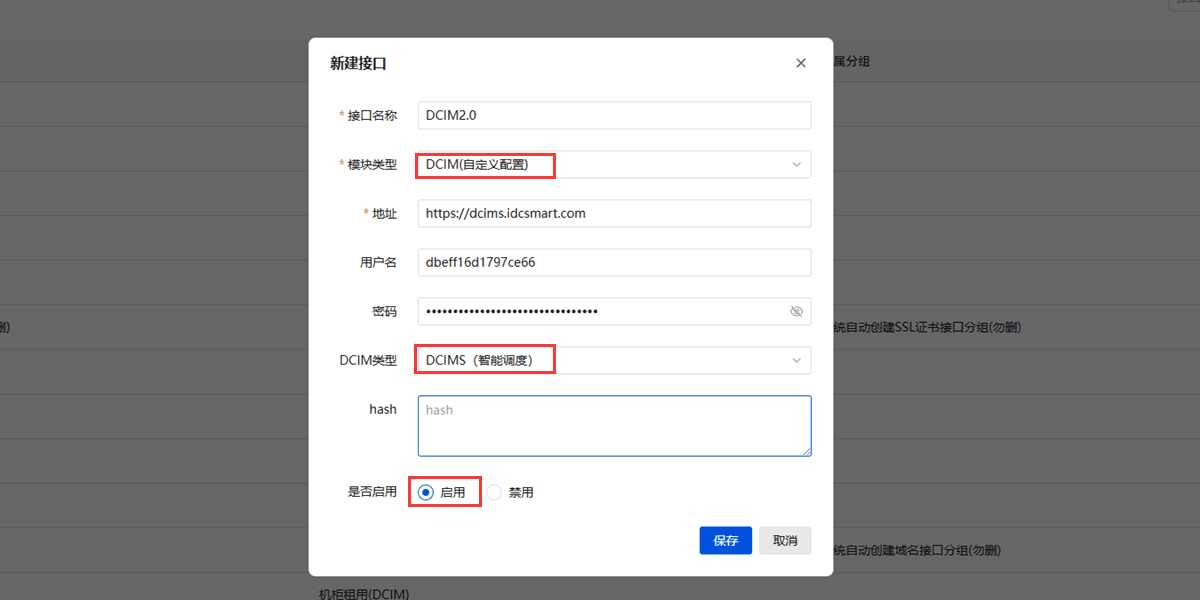The image size is (1200, 600).
Task: Close the 新建接口 dialog with the X icon
Action: click(801, 63)
